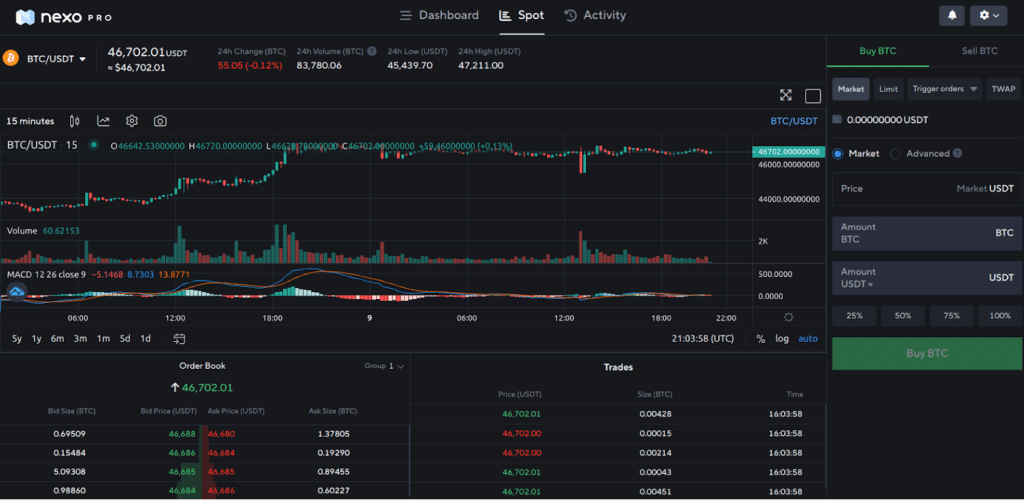Click the chart axis settings gear

(x=788, y=317)
